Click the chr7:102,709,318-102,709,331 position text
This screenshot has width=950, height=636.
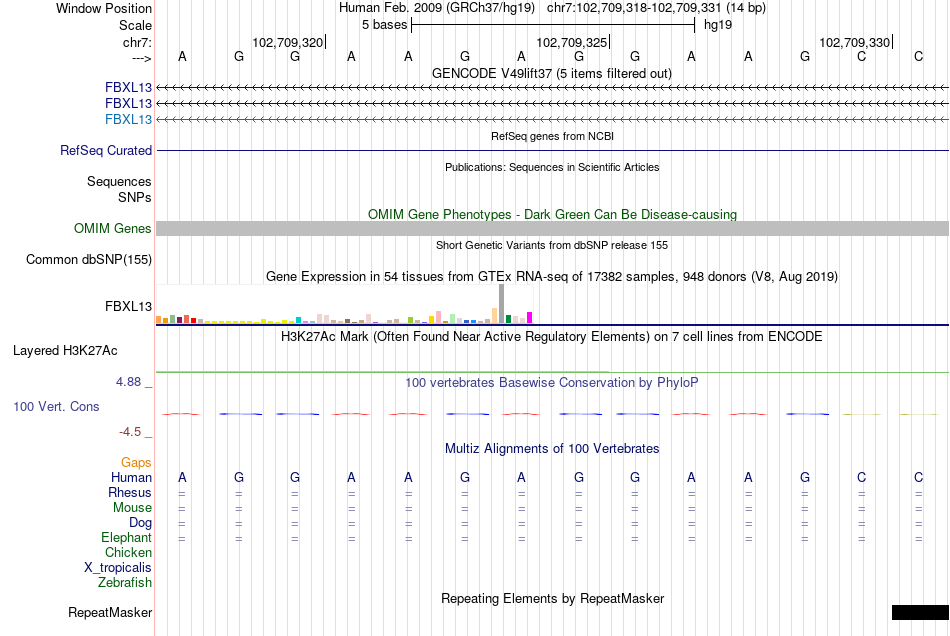(x=634, y=8)
